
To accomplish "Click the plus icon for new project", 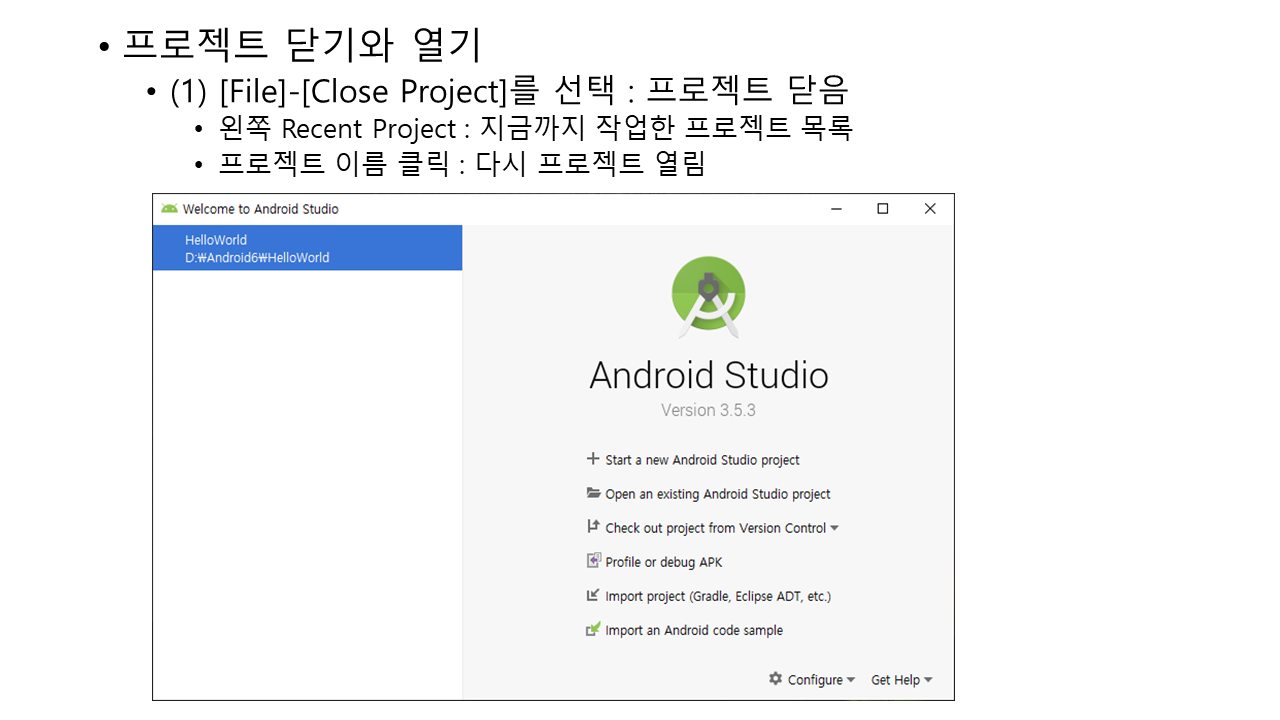I will coord(593,460).
